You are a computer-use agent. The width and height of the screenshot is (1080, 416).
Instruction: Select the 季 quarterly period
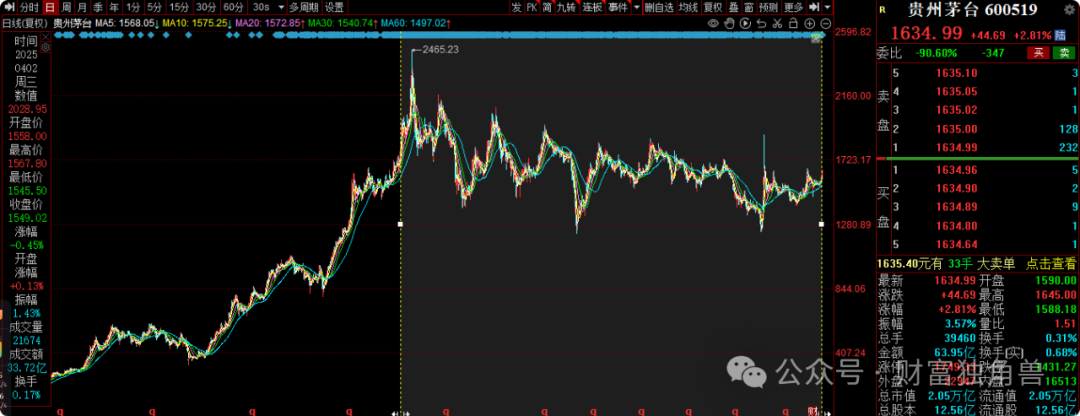98,7
